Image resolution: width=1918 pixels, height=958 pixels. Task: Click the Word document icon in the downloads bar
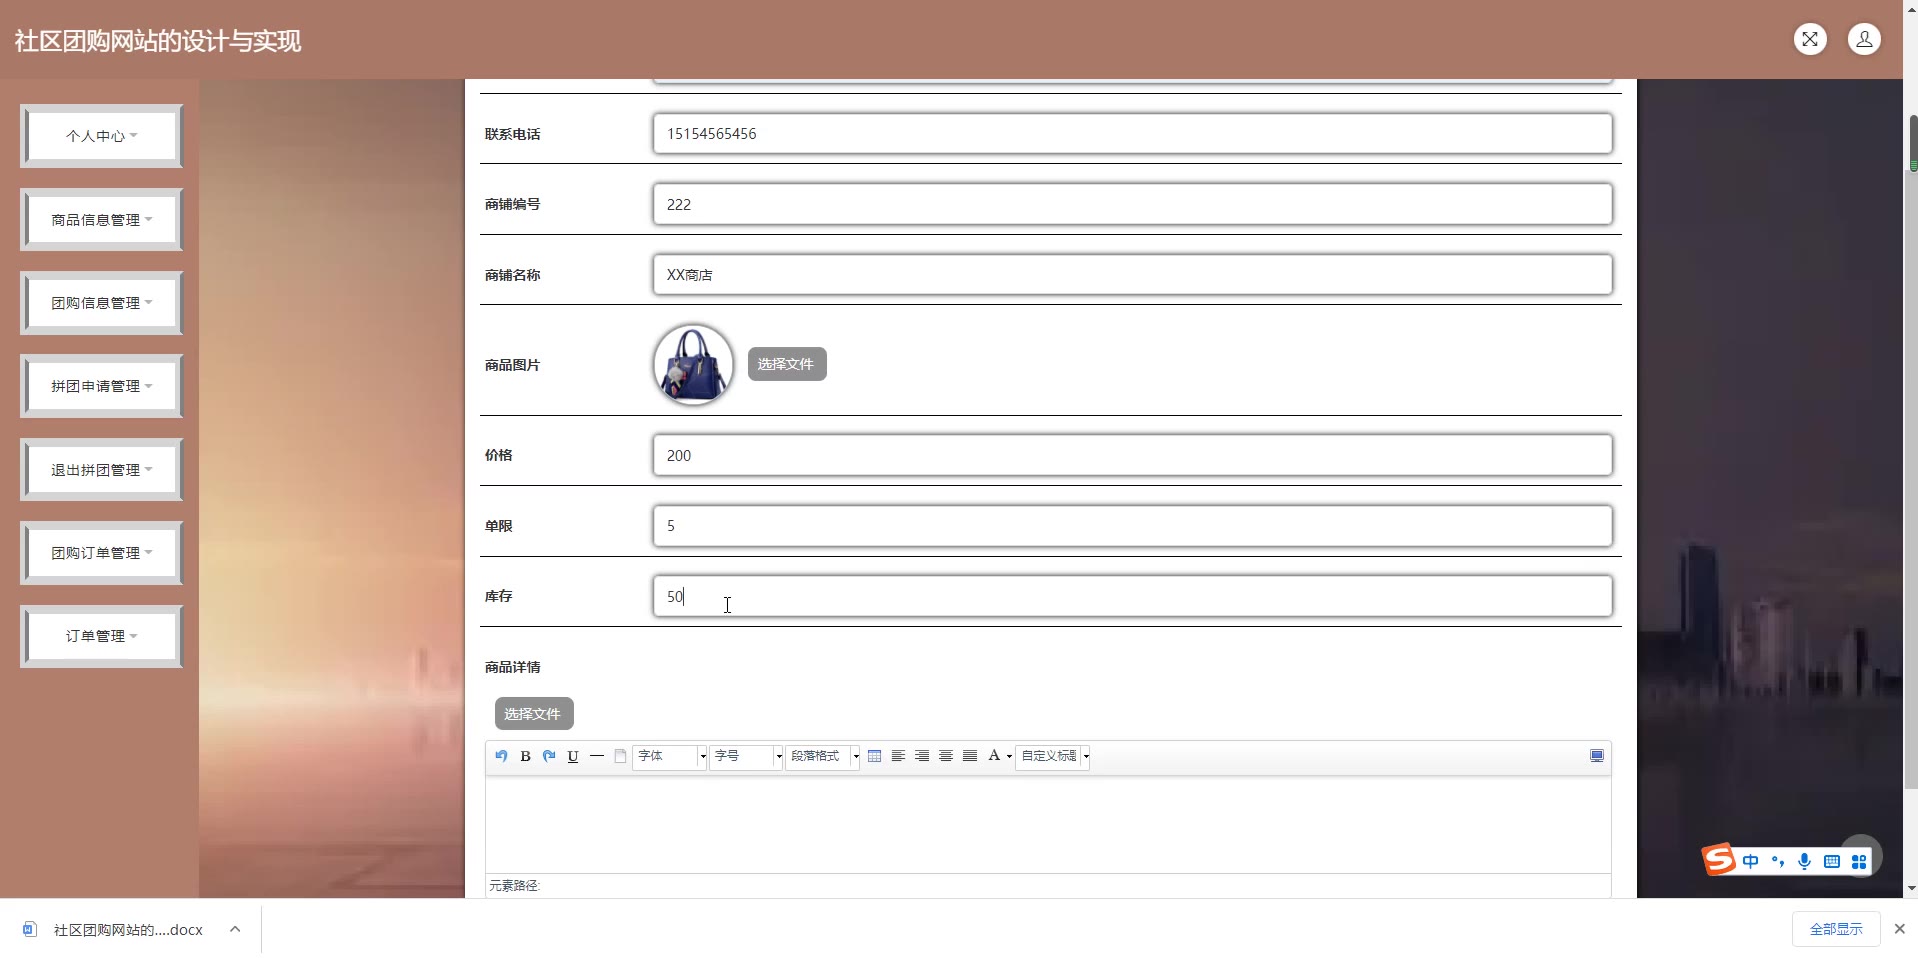pos(30,929)
